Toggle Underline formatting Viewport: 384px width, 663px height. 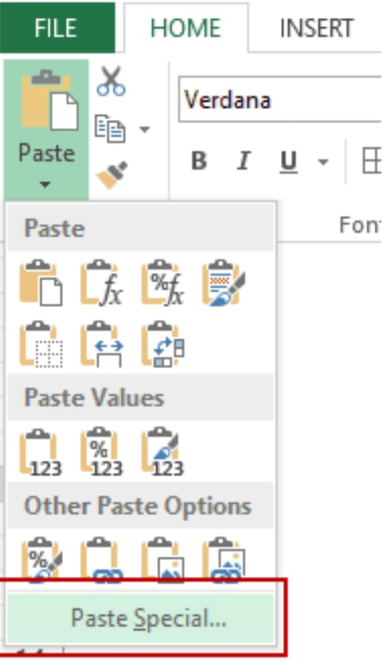pos(288,162)
